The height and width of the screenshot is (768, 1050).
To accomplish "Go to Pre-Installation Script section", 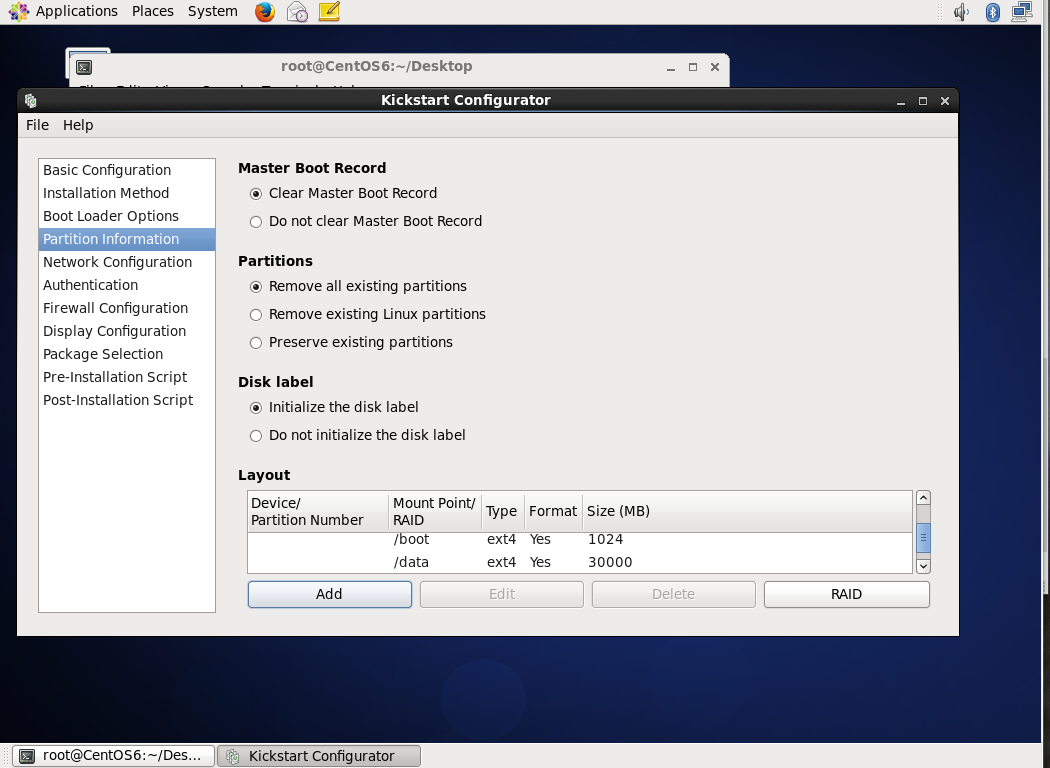I will point(127,377).
